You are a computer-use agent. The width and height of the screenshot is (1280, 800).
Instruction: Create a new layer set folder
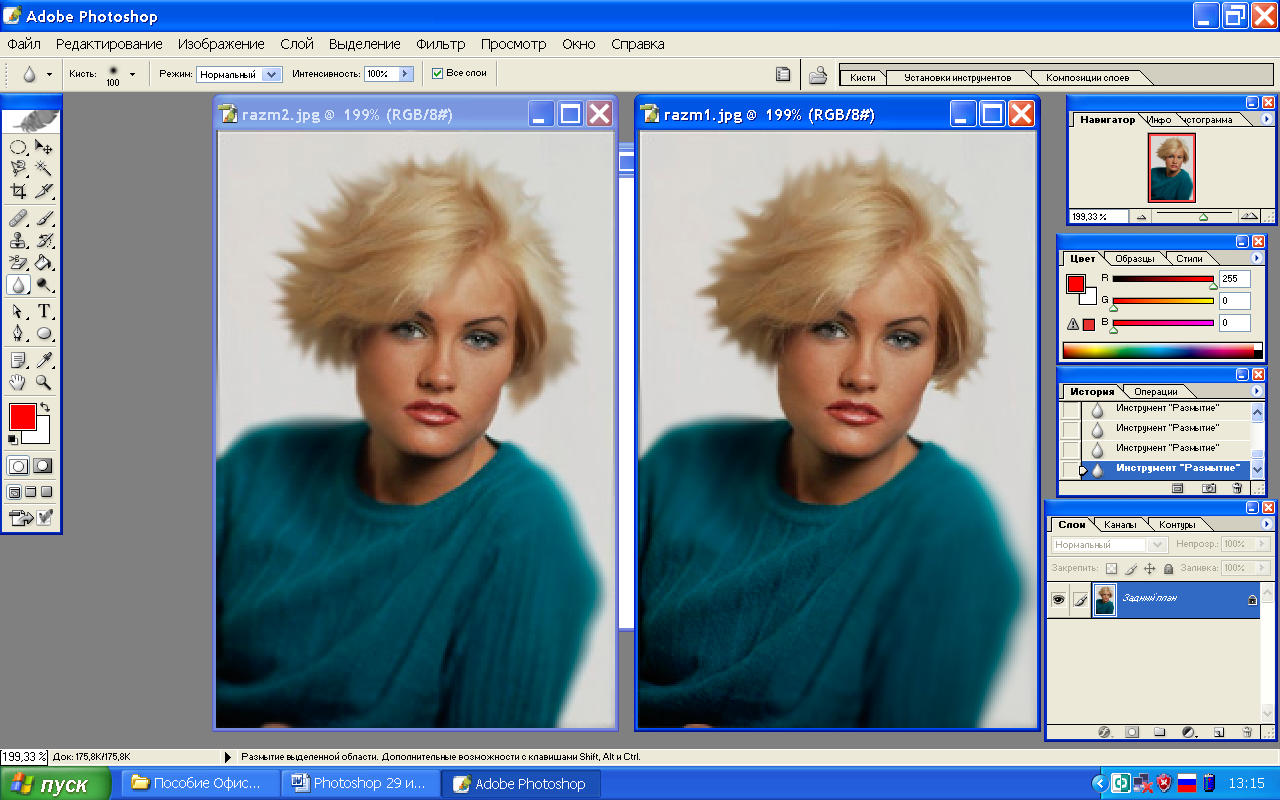tap(1160, 732)
